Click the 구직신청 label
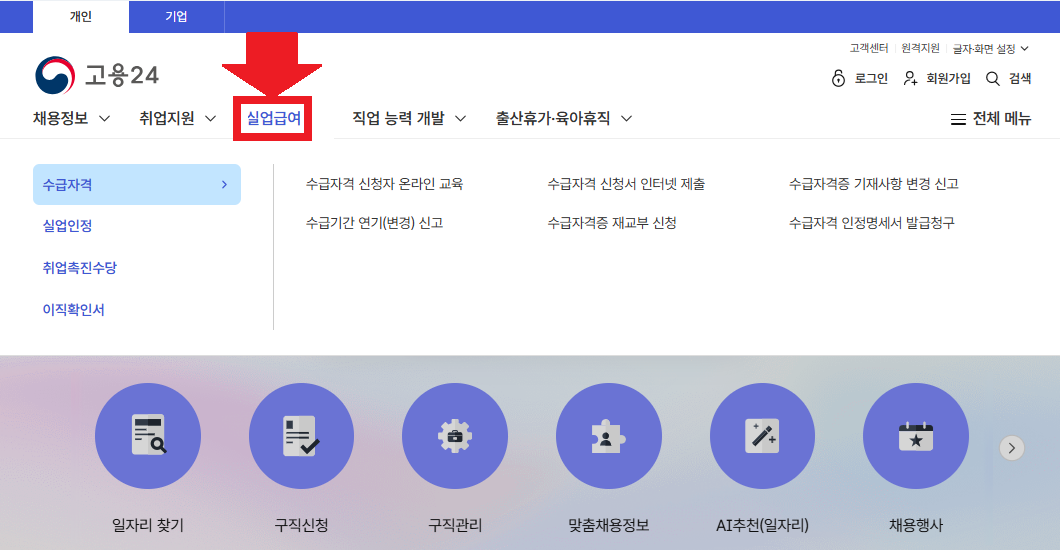This screenshot has height=550, width=1060. [302, 525]
